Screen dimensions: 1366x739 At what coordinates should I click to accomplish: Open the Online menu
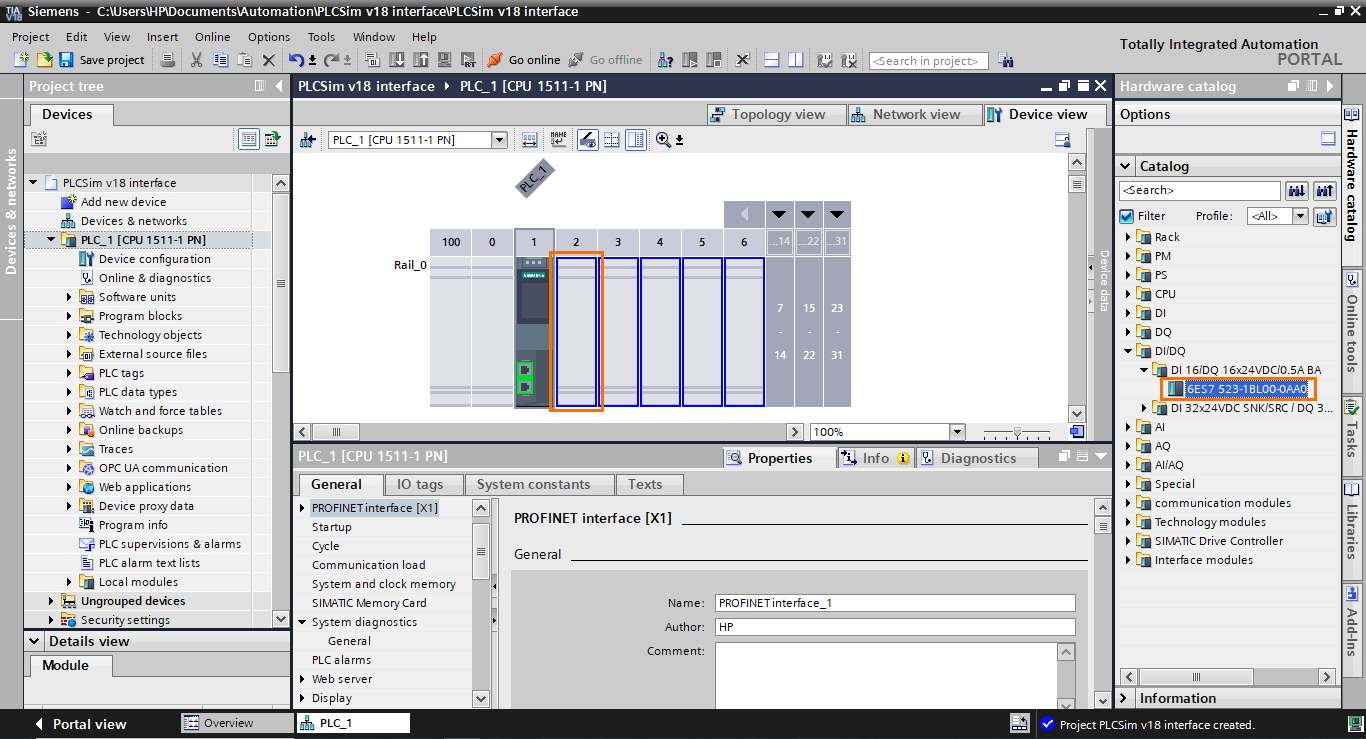pyautogui.click(x=213, y=37)
